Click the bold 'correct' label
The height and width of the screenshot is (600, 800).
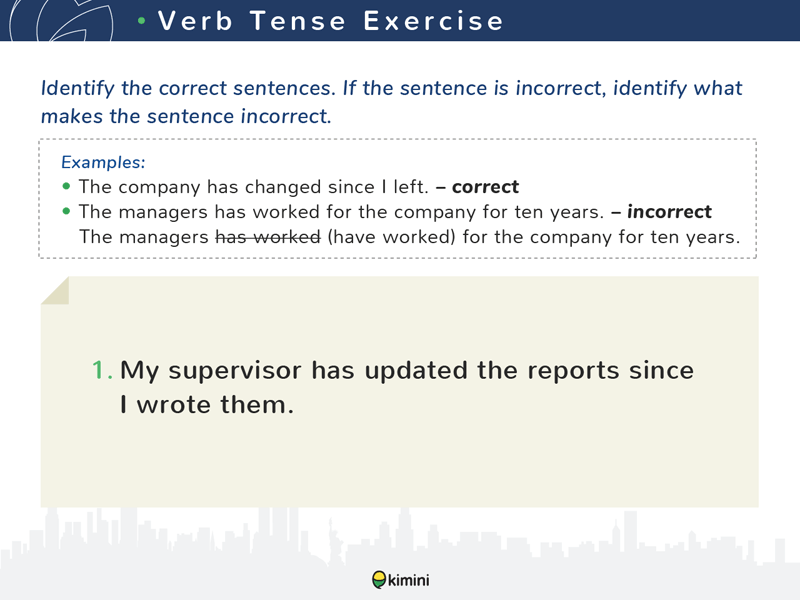tap(485, 187)
